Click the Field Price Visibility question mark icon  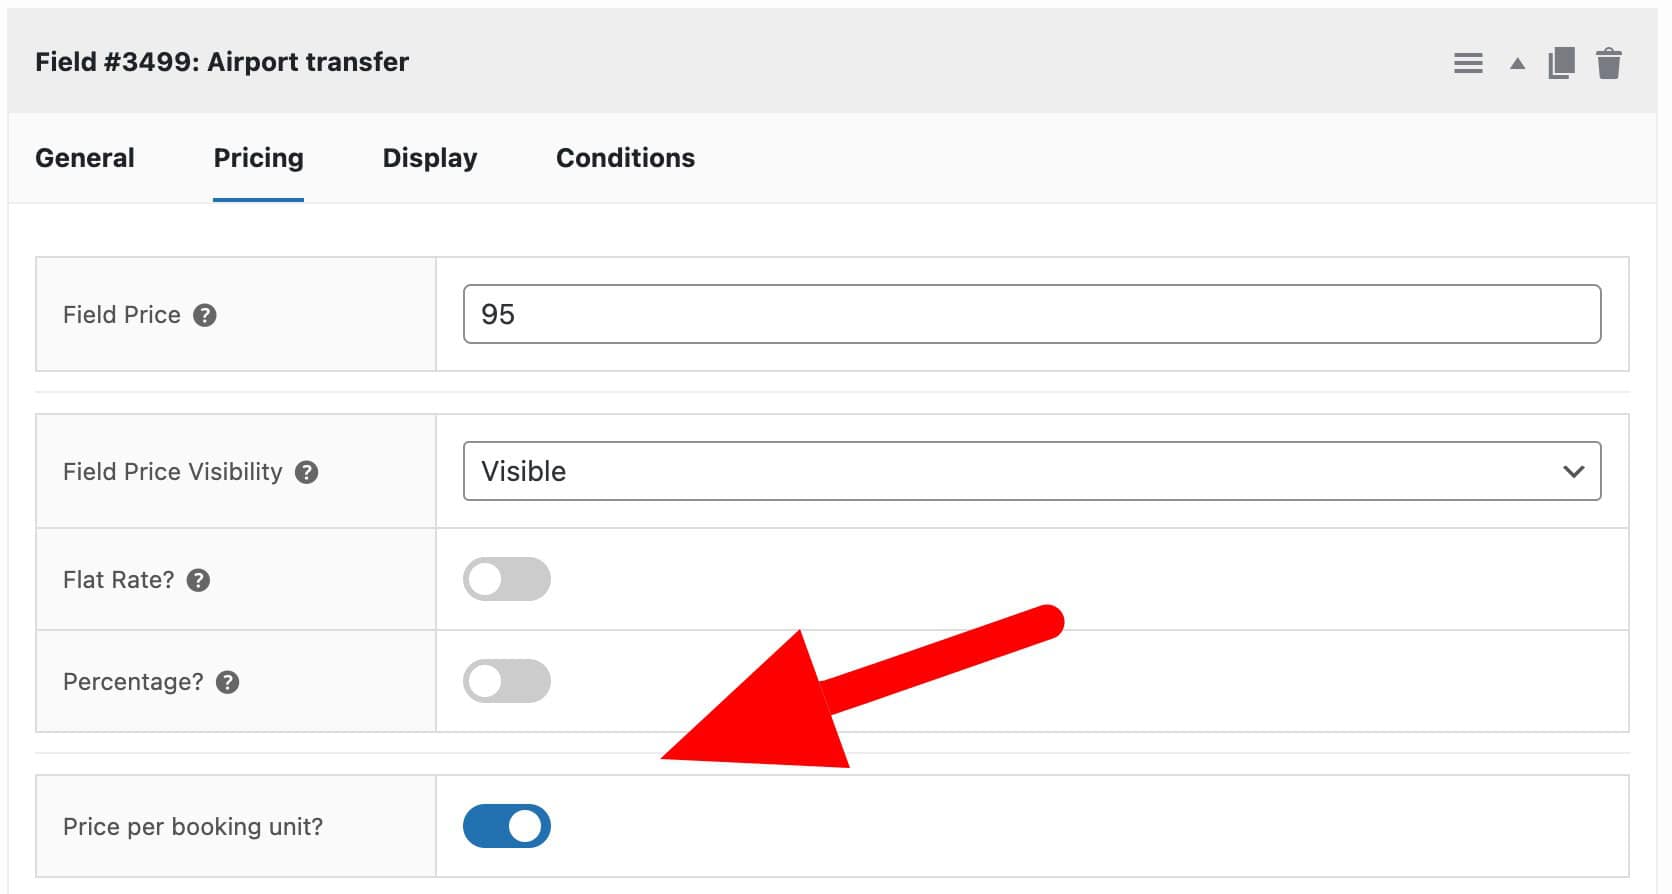(308, 472)
